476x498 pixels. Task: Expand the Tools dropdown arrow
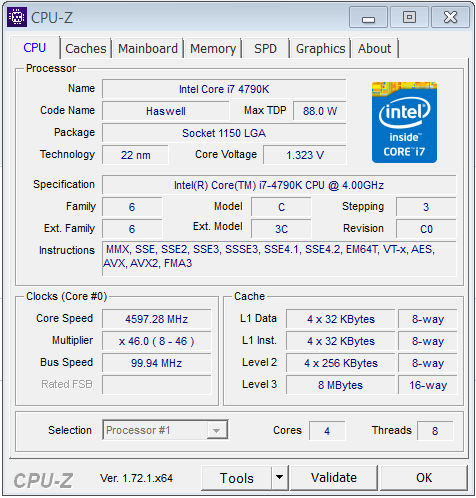280,478
